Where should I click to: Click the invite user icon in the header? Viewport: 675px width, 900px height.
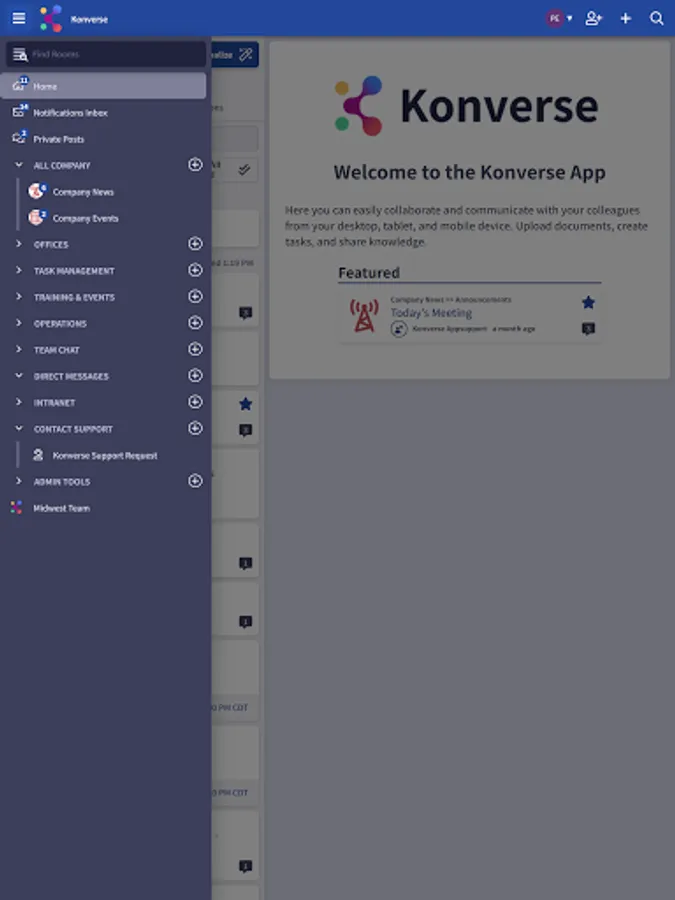click(x=593, y=18)
